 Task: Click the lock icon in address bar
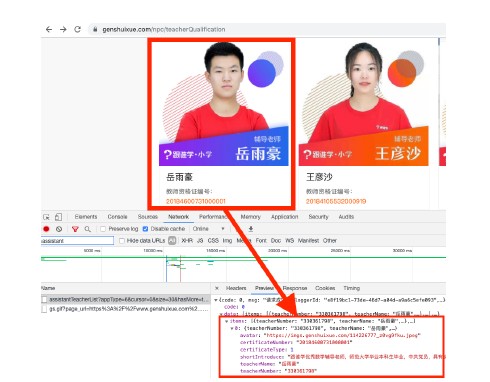click(95, 29)
